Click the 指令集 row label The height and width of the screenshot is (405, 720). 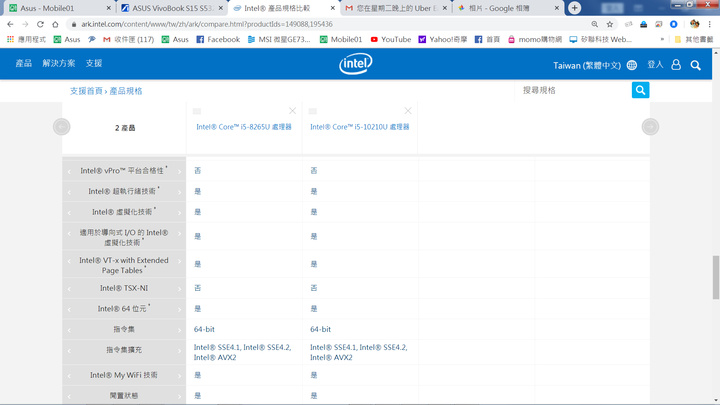click(x=124, y=329)
